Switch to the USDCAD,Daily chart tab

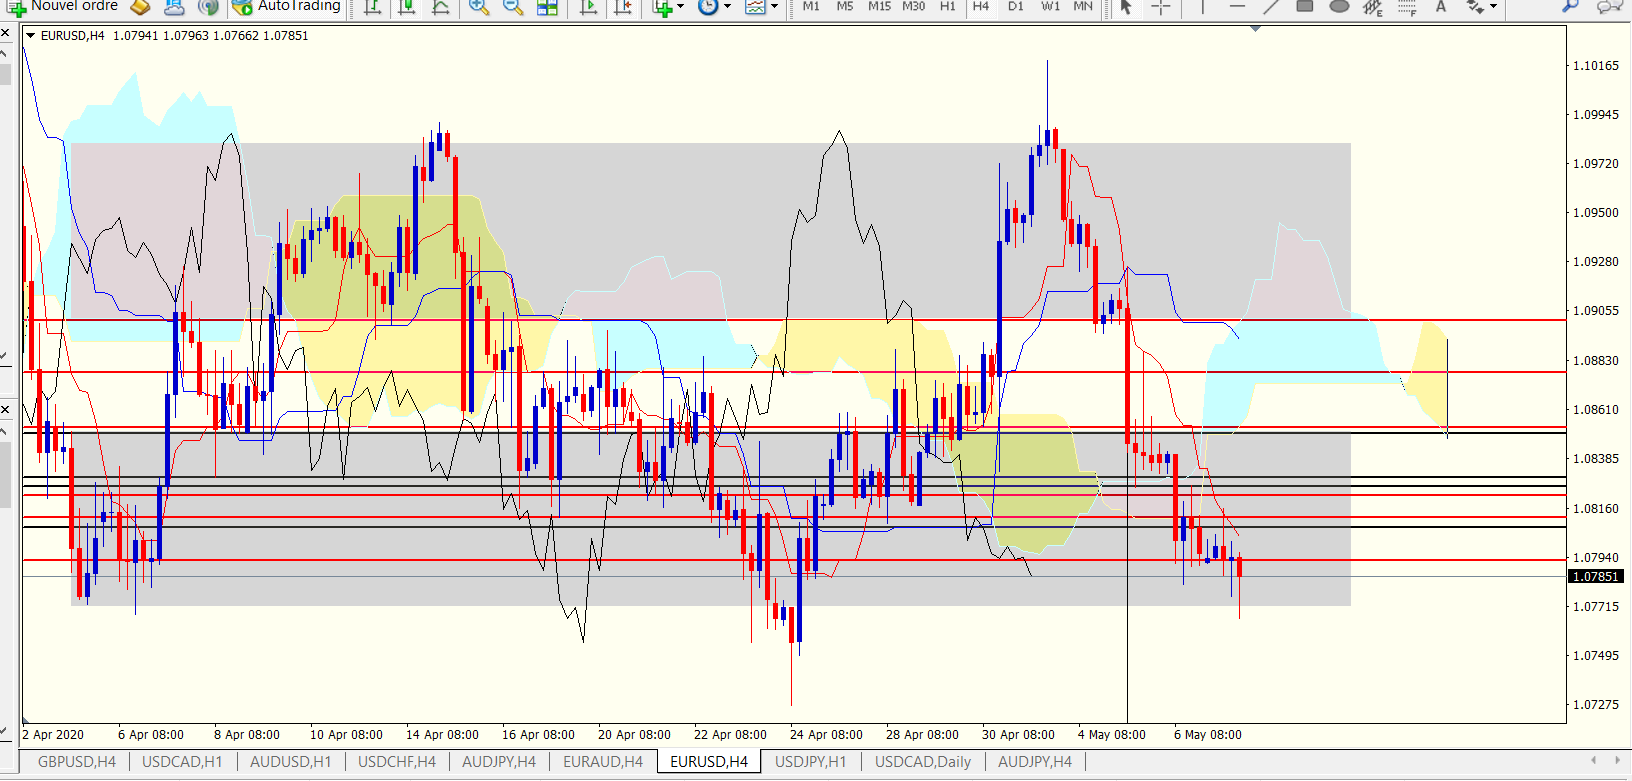[923, 762]
